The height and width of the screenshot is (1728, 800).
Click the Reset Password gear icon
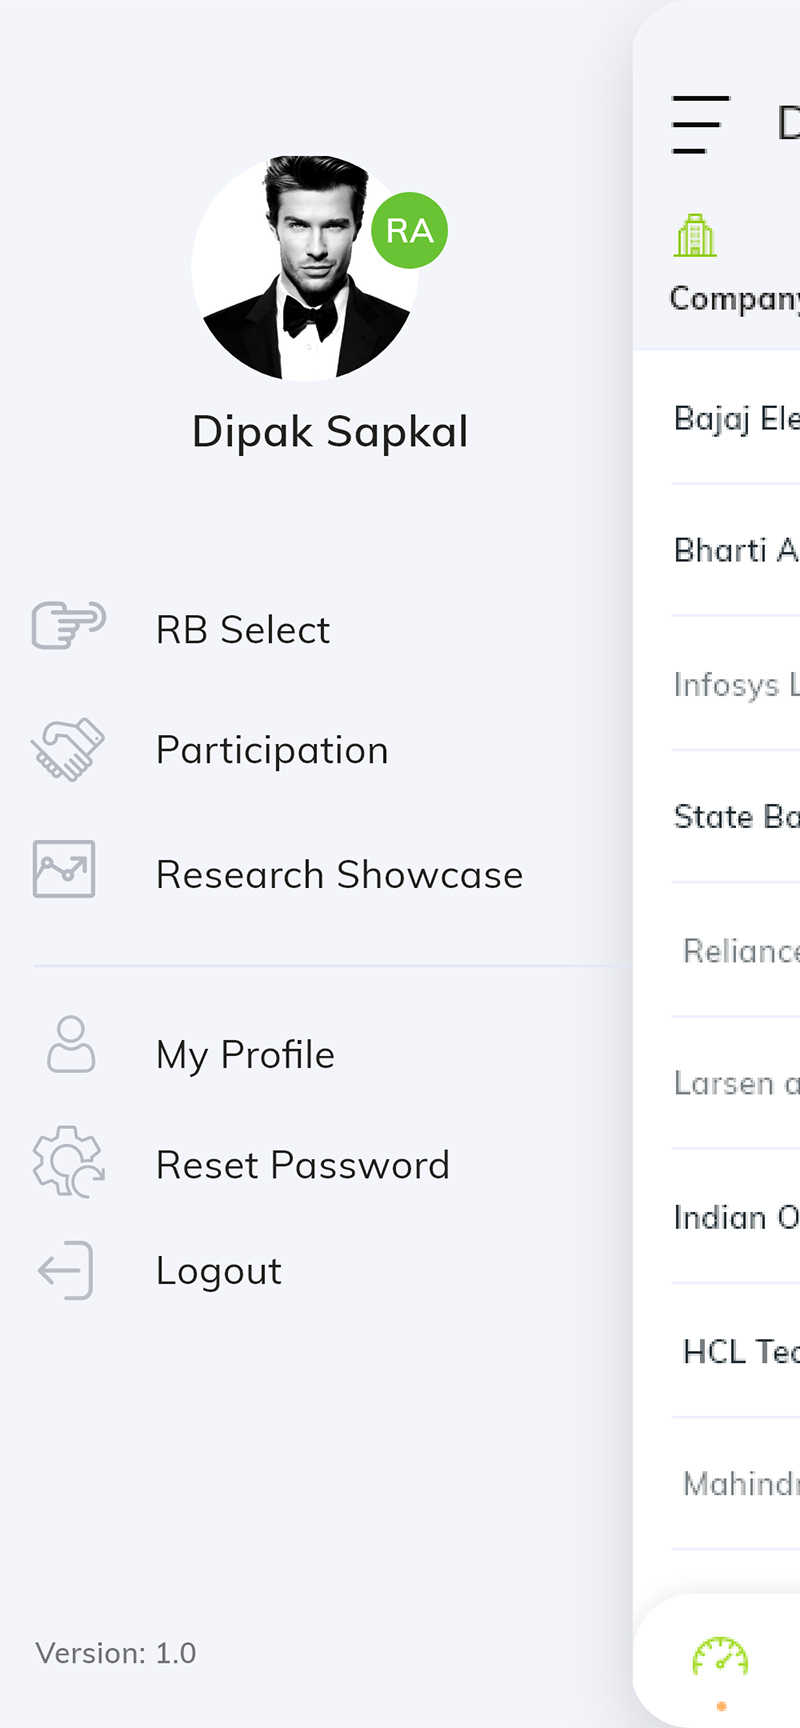click(68, 1162)
